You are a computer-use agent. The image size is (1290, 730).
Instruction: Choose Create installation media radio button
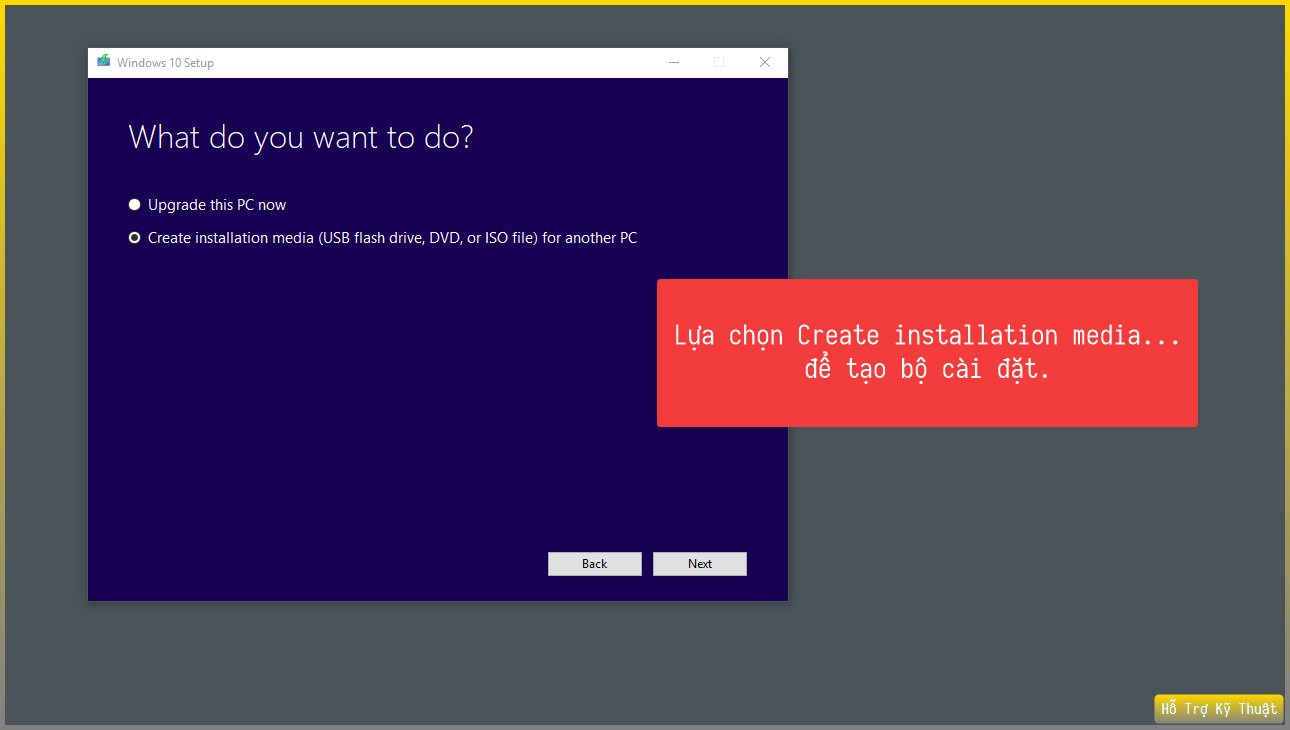[x=135, y=238]
